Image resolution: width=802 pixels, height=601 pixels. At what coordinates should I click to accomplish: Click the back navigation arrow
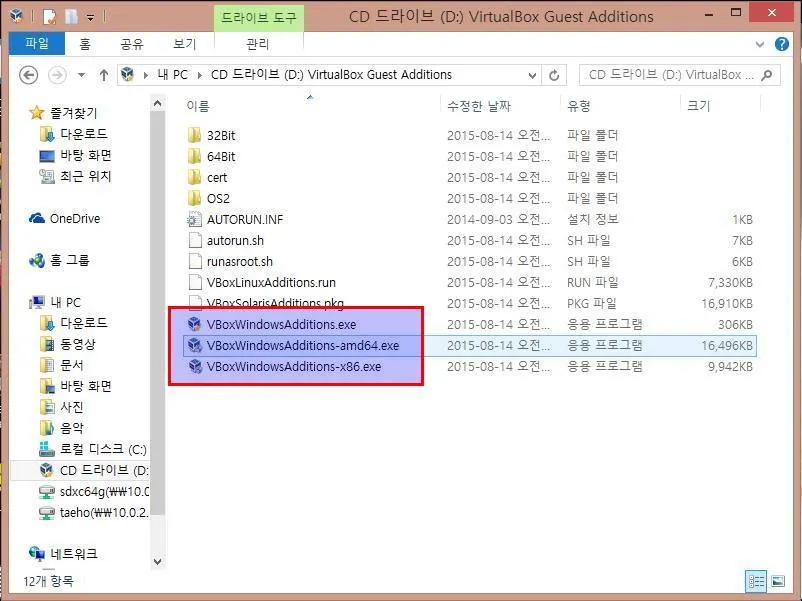tap(29, 75)
